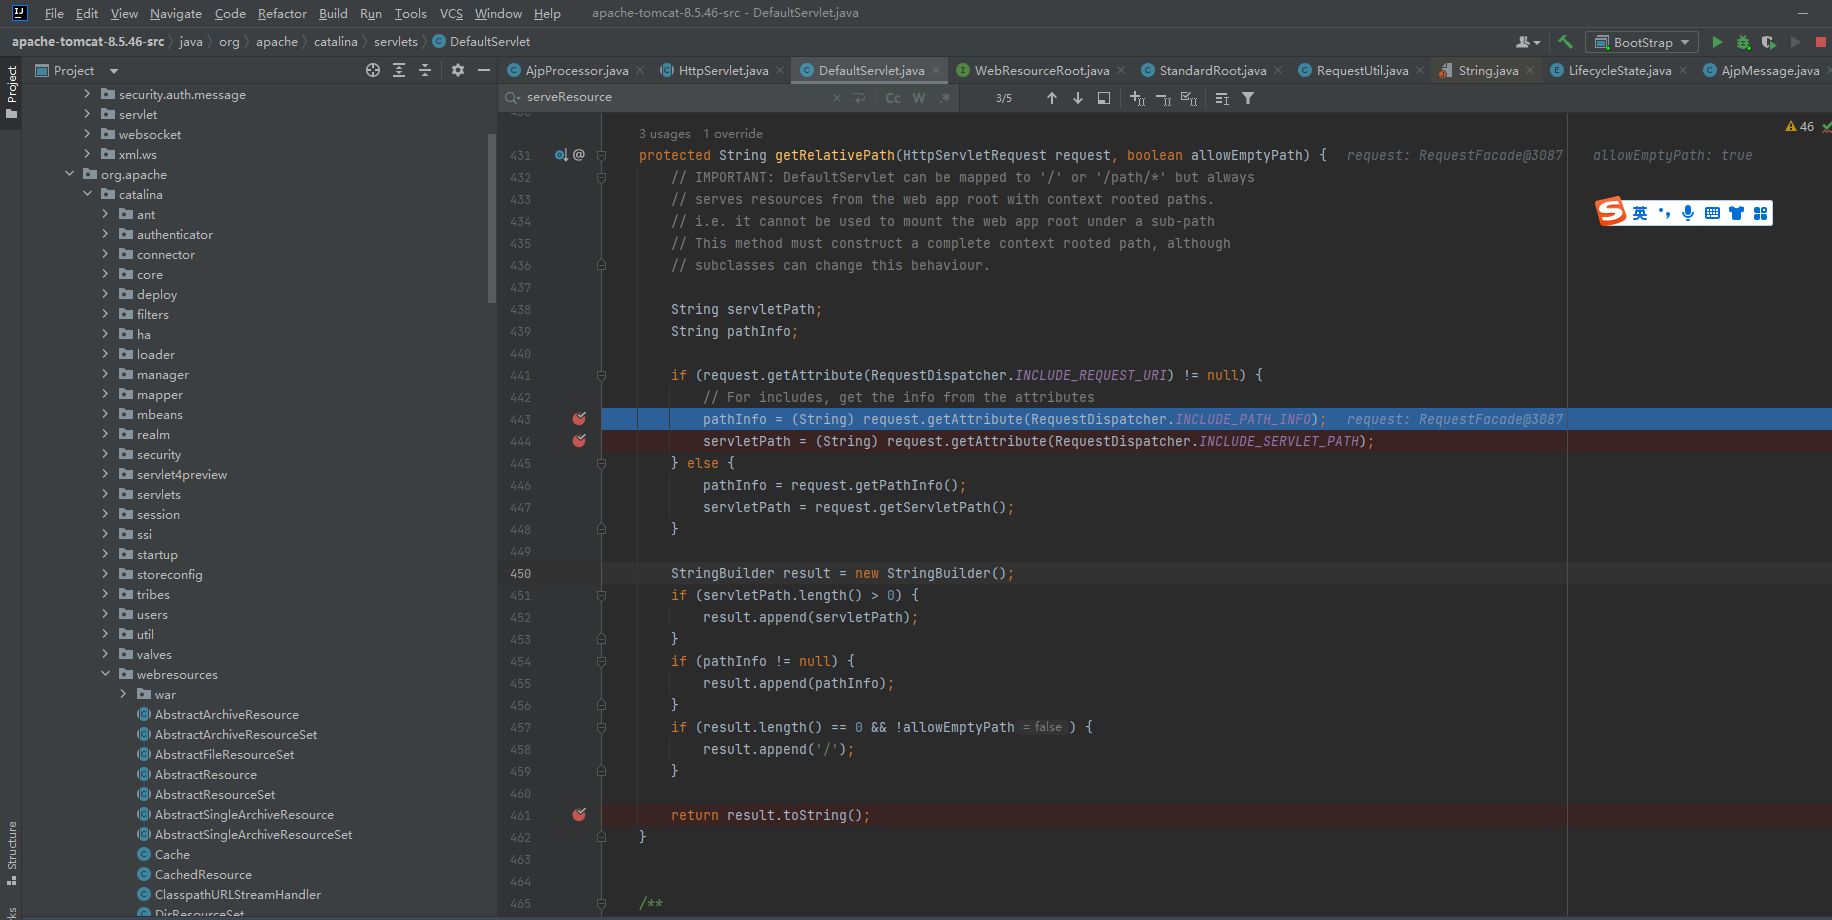Image resolution: width=1832 pixels, height=920 pixels.
Task: Clear the serveResource search text
Action: pyautogui.click(x=837, y=98)
